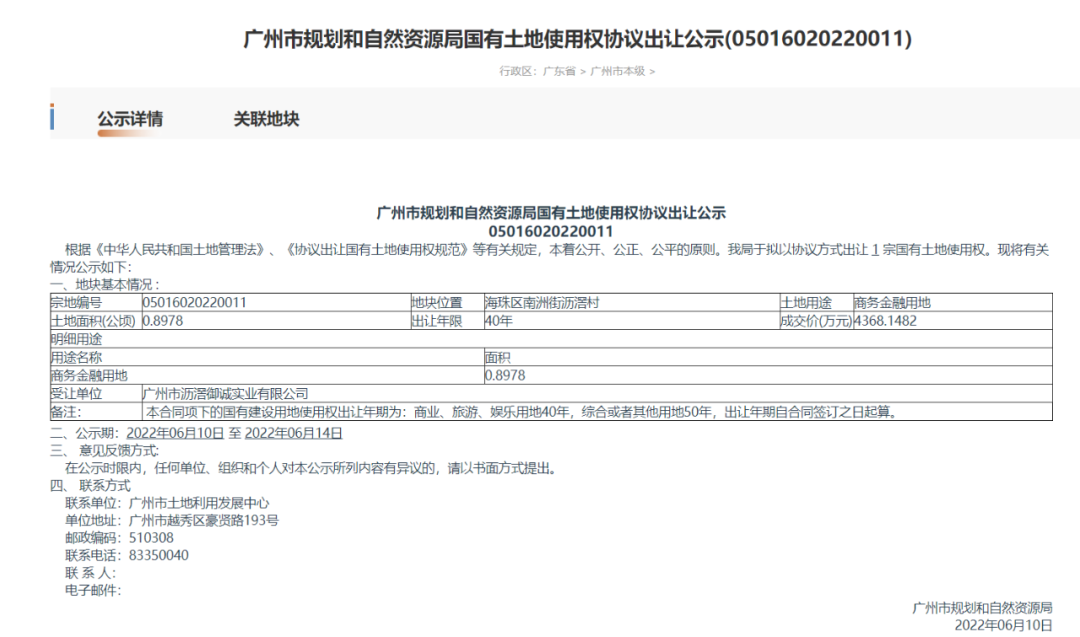Click the 面积 column header
Screen dimensions: 1080x637
767,357
